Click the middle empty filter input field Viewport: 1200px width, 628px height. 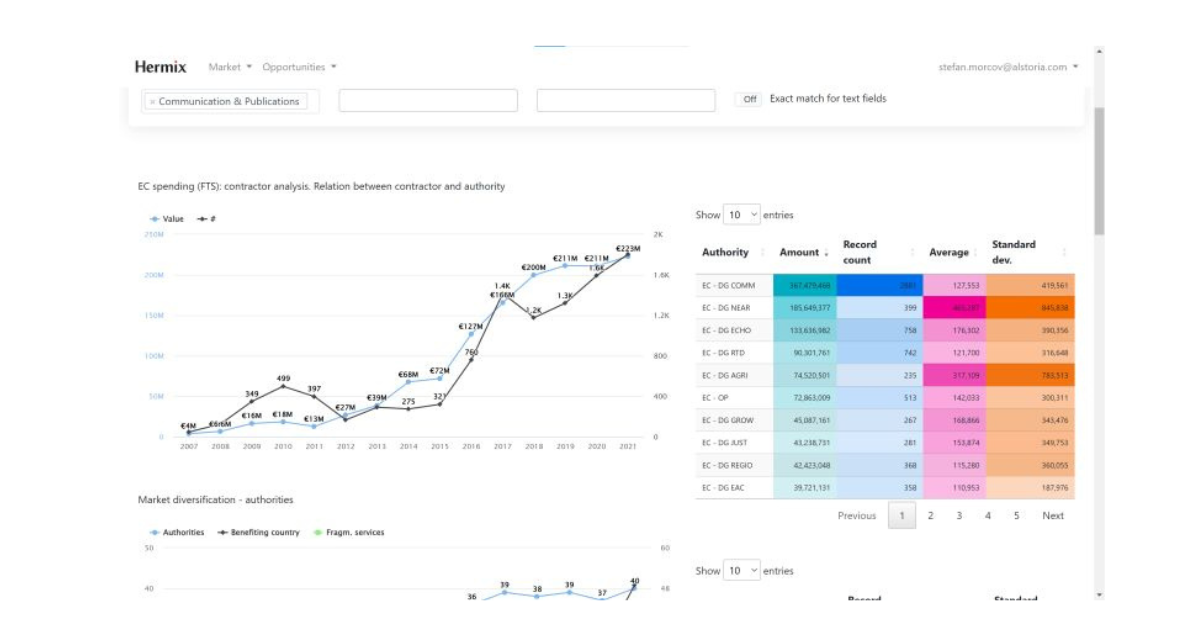click(x=428, y=101)
